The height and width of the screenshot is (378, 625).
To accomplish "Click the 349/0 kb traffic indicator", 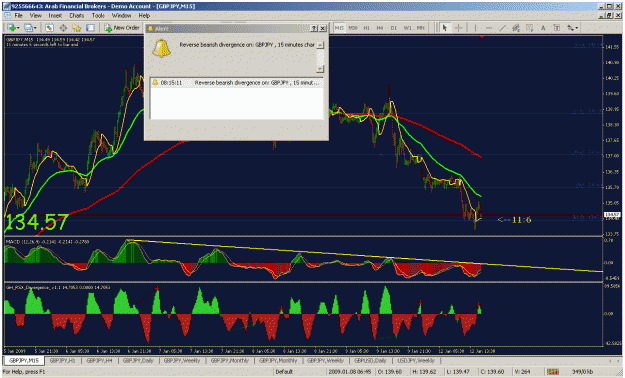I will pyautogui.click(x=581, y=372).
